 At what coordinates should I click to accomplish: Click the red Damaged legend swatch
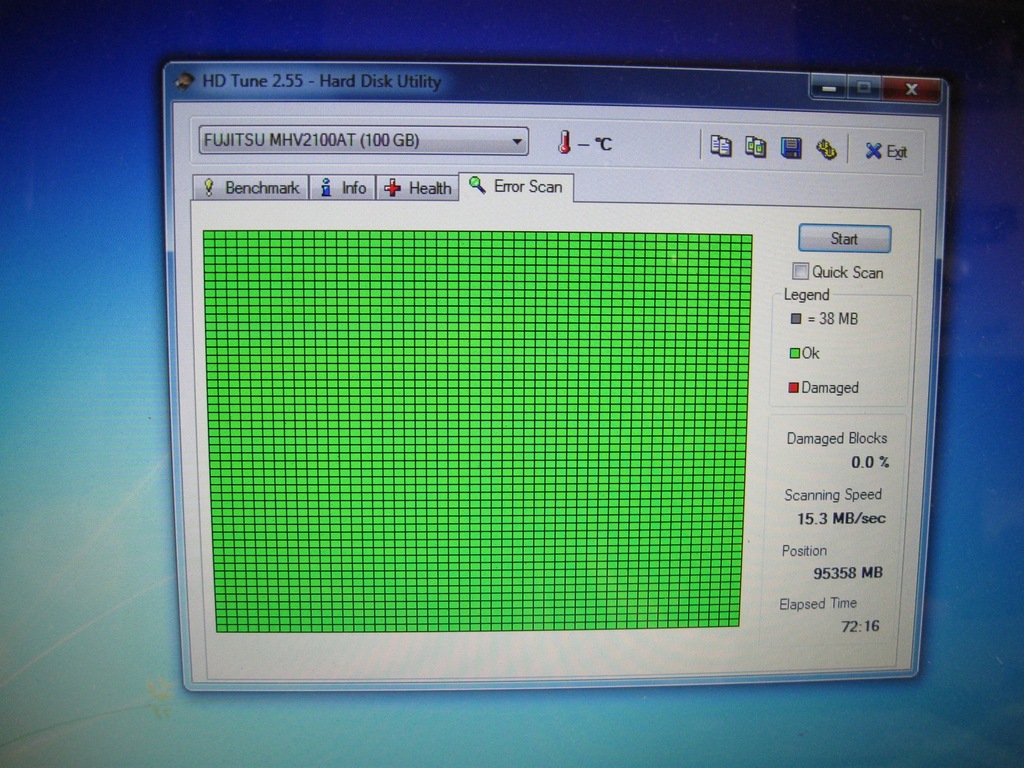click(x=793, y=388)
